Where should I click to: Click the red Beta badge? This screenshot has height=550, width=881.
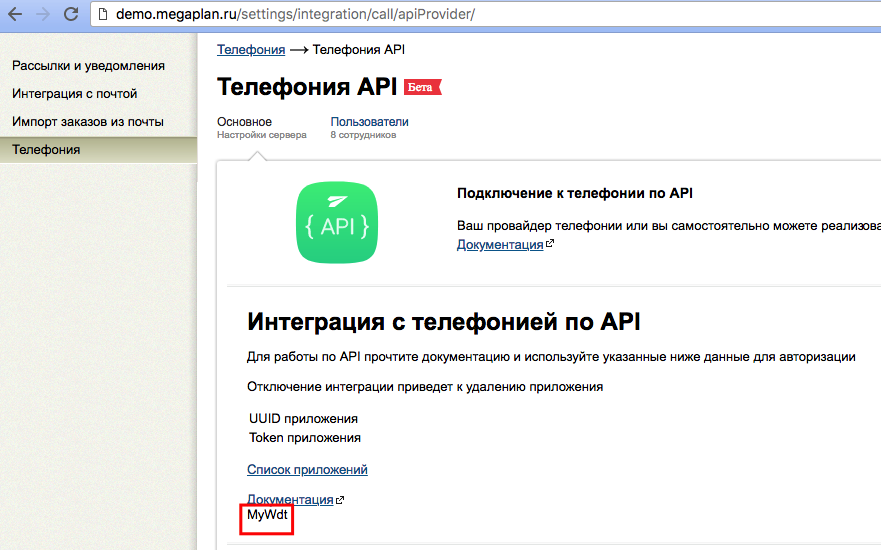point(422,88)
